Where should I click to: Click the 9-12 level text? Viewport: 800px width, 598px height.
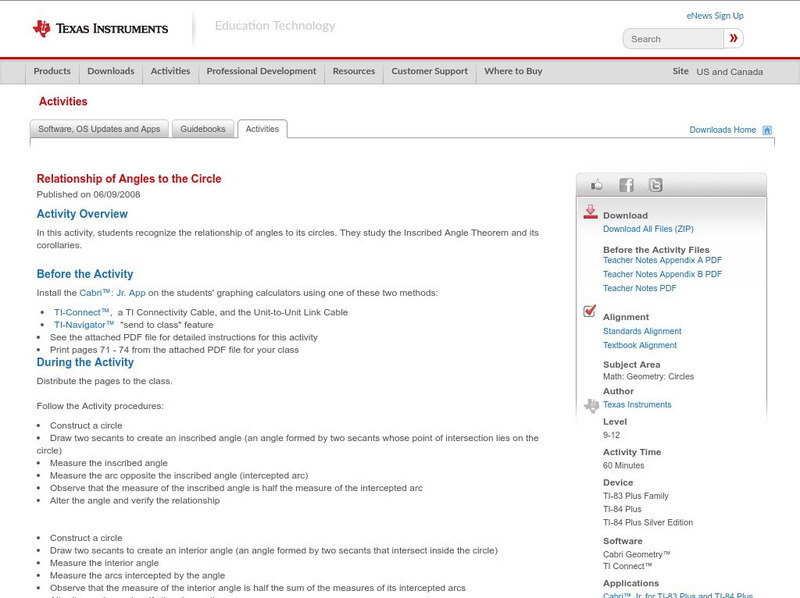point(611,435)
